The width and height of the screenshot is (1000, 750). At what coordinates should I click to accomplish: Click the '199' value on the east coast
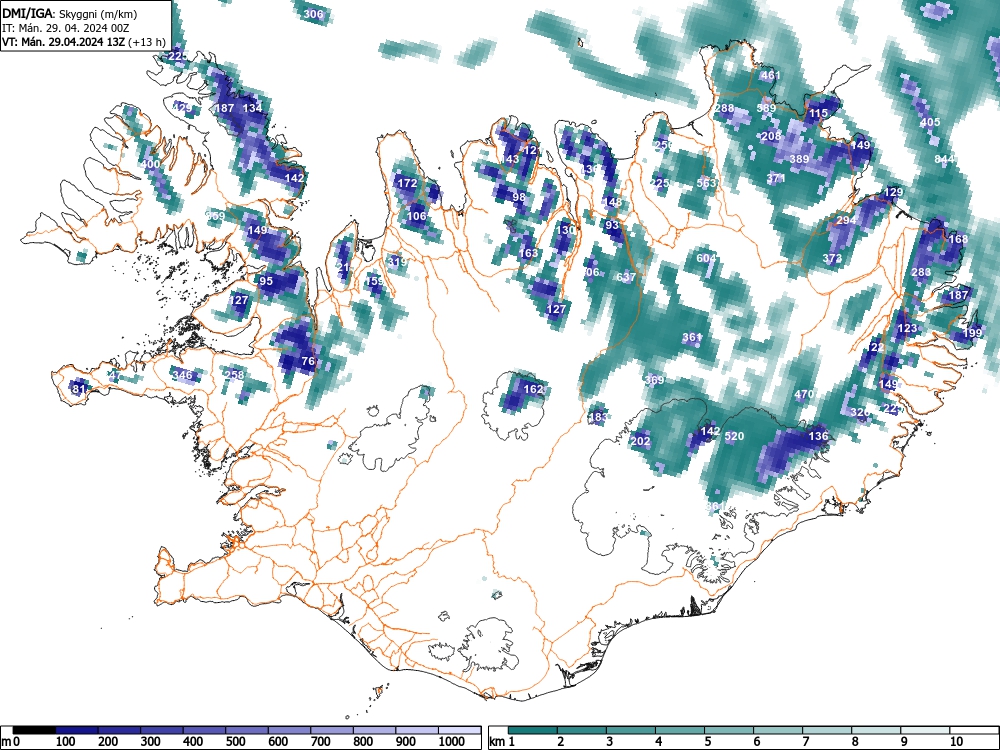[x=973, y=333]
